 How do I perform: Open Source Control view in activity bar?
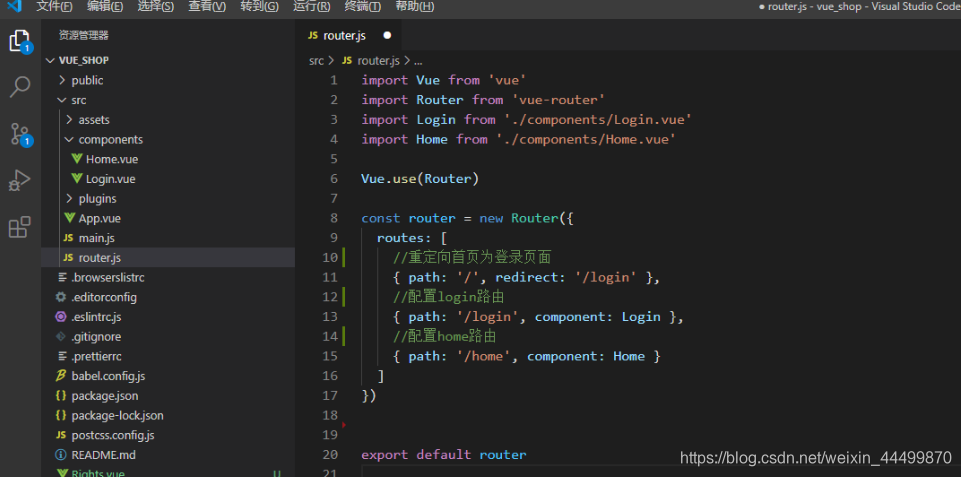point(21,134)
